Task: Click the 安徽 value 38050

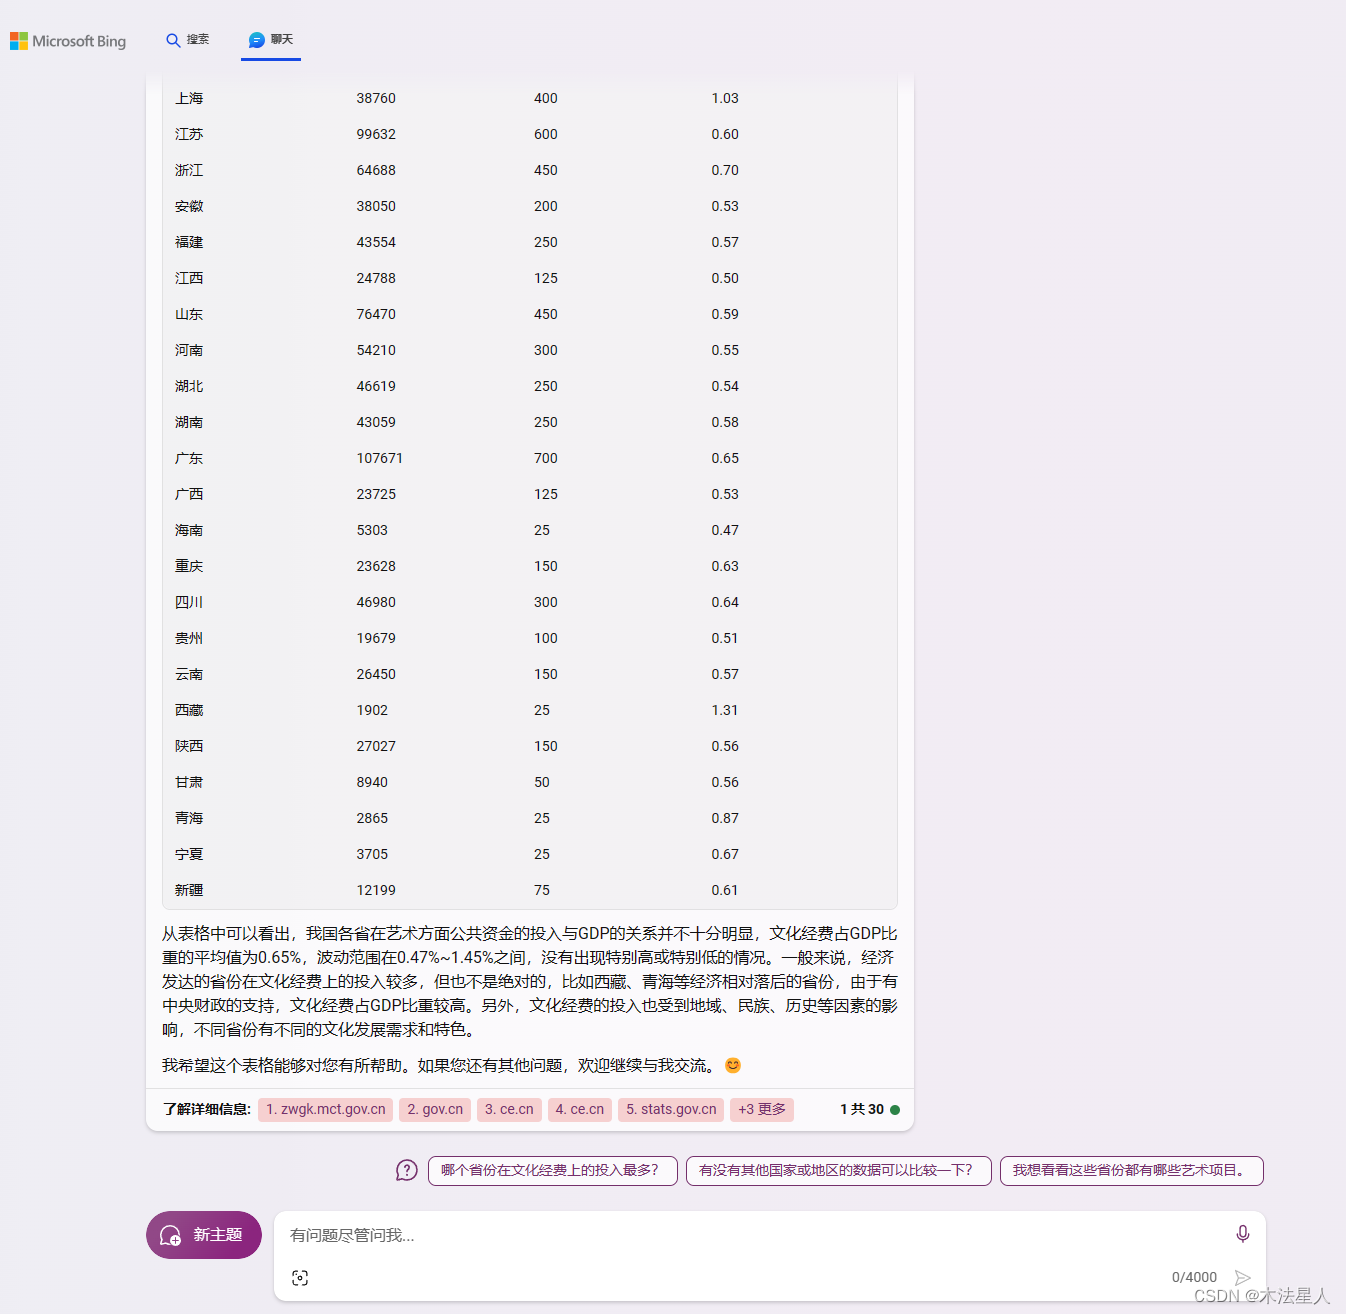Action: click(376, 206)
